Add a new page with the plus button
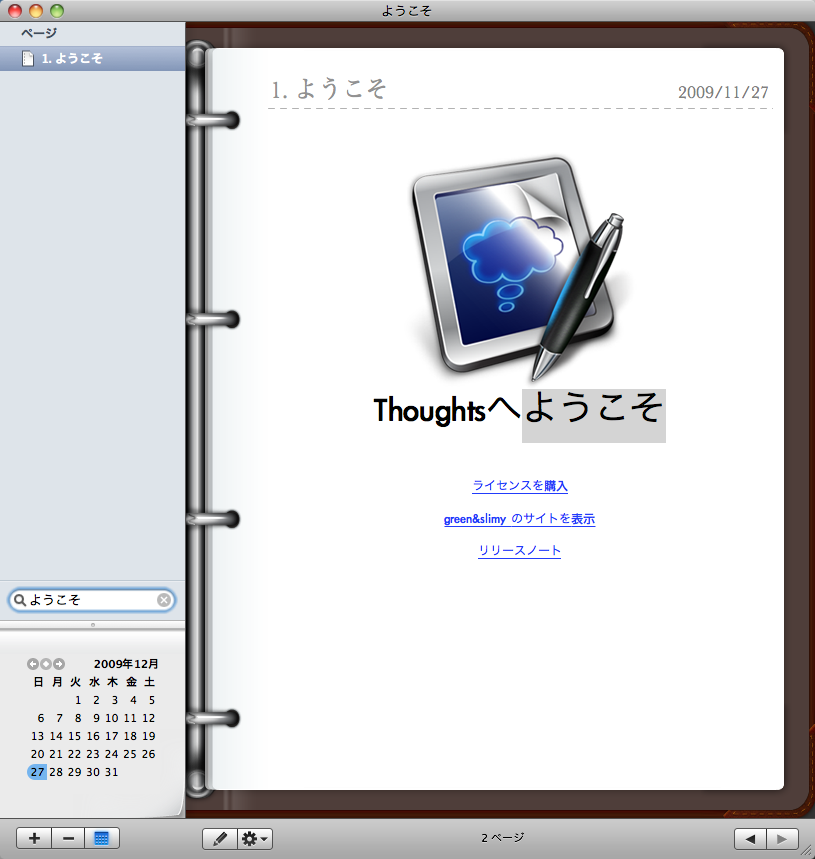The image size is (815, 859). click(34, 838)
